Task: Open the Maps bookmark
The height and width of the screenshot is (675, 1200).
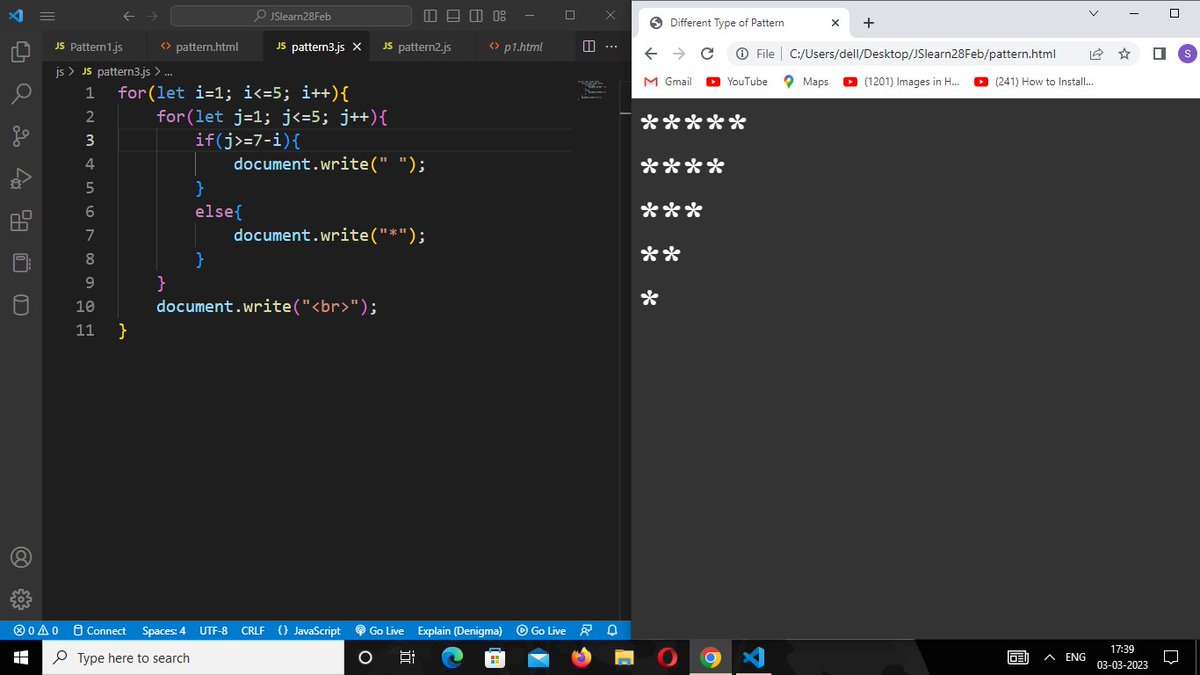Action: click(806, 81)
